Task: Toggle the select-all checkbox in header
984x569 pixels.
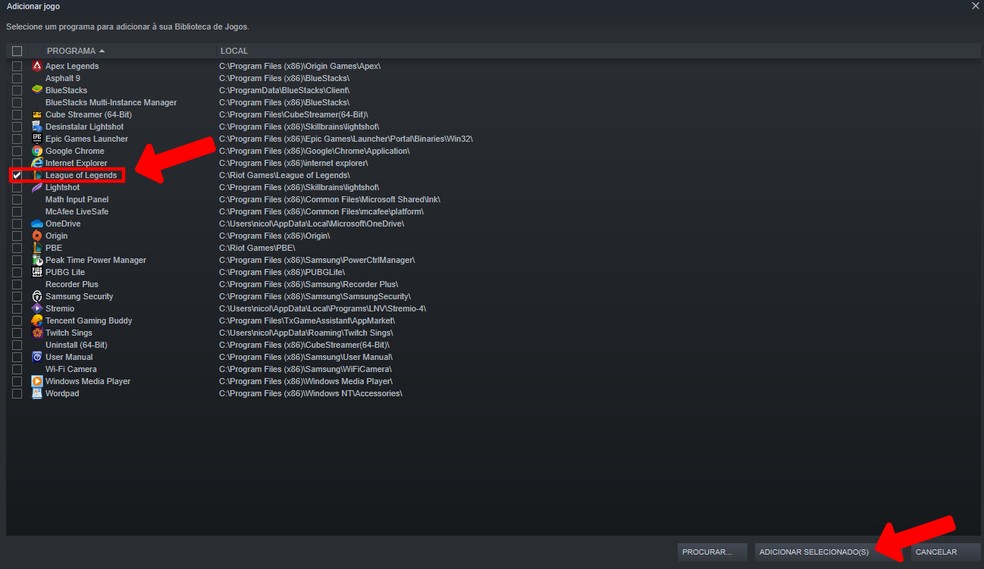Action: pos(17,51)
